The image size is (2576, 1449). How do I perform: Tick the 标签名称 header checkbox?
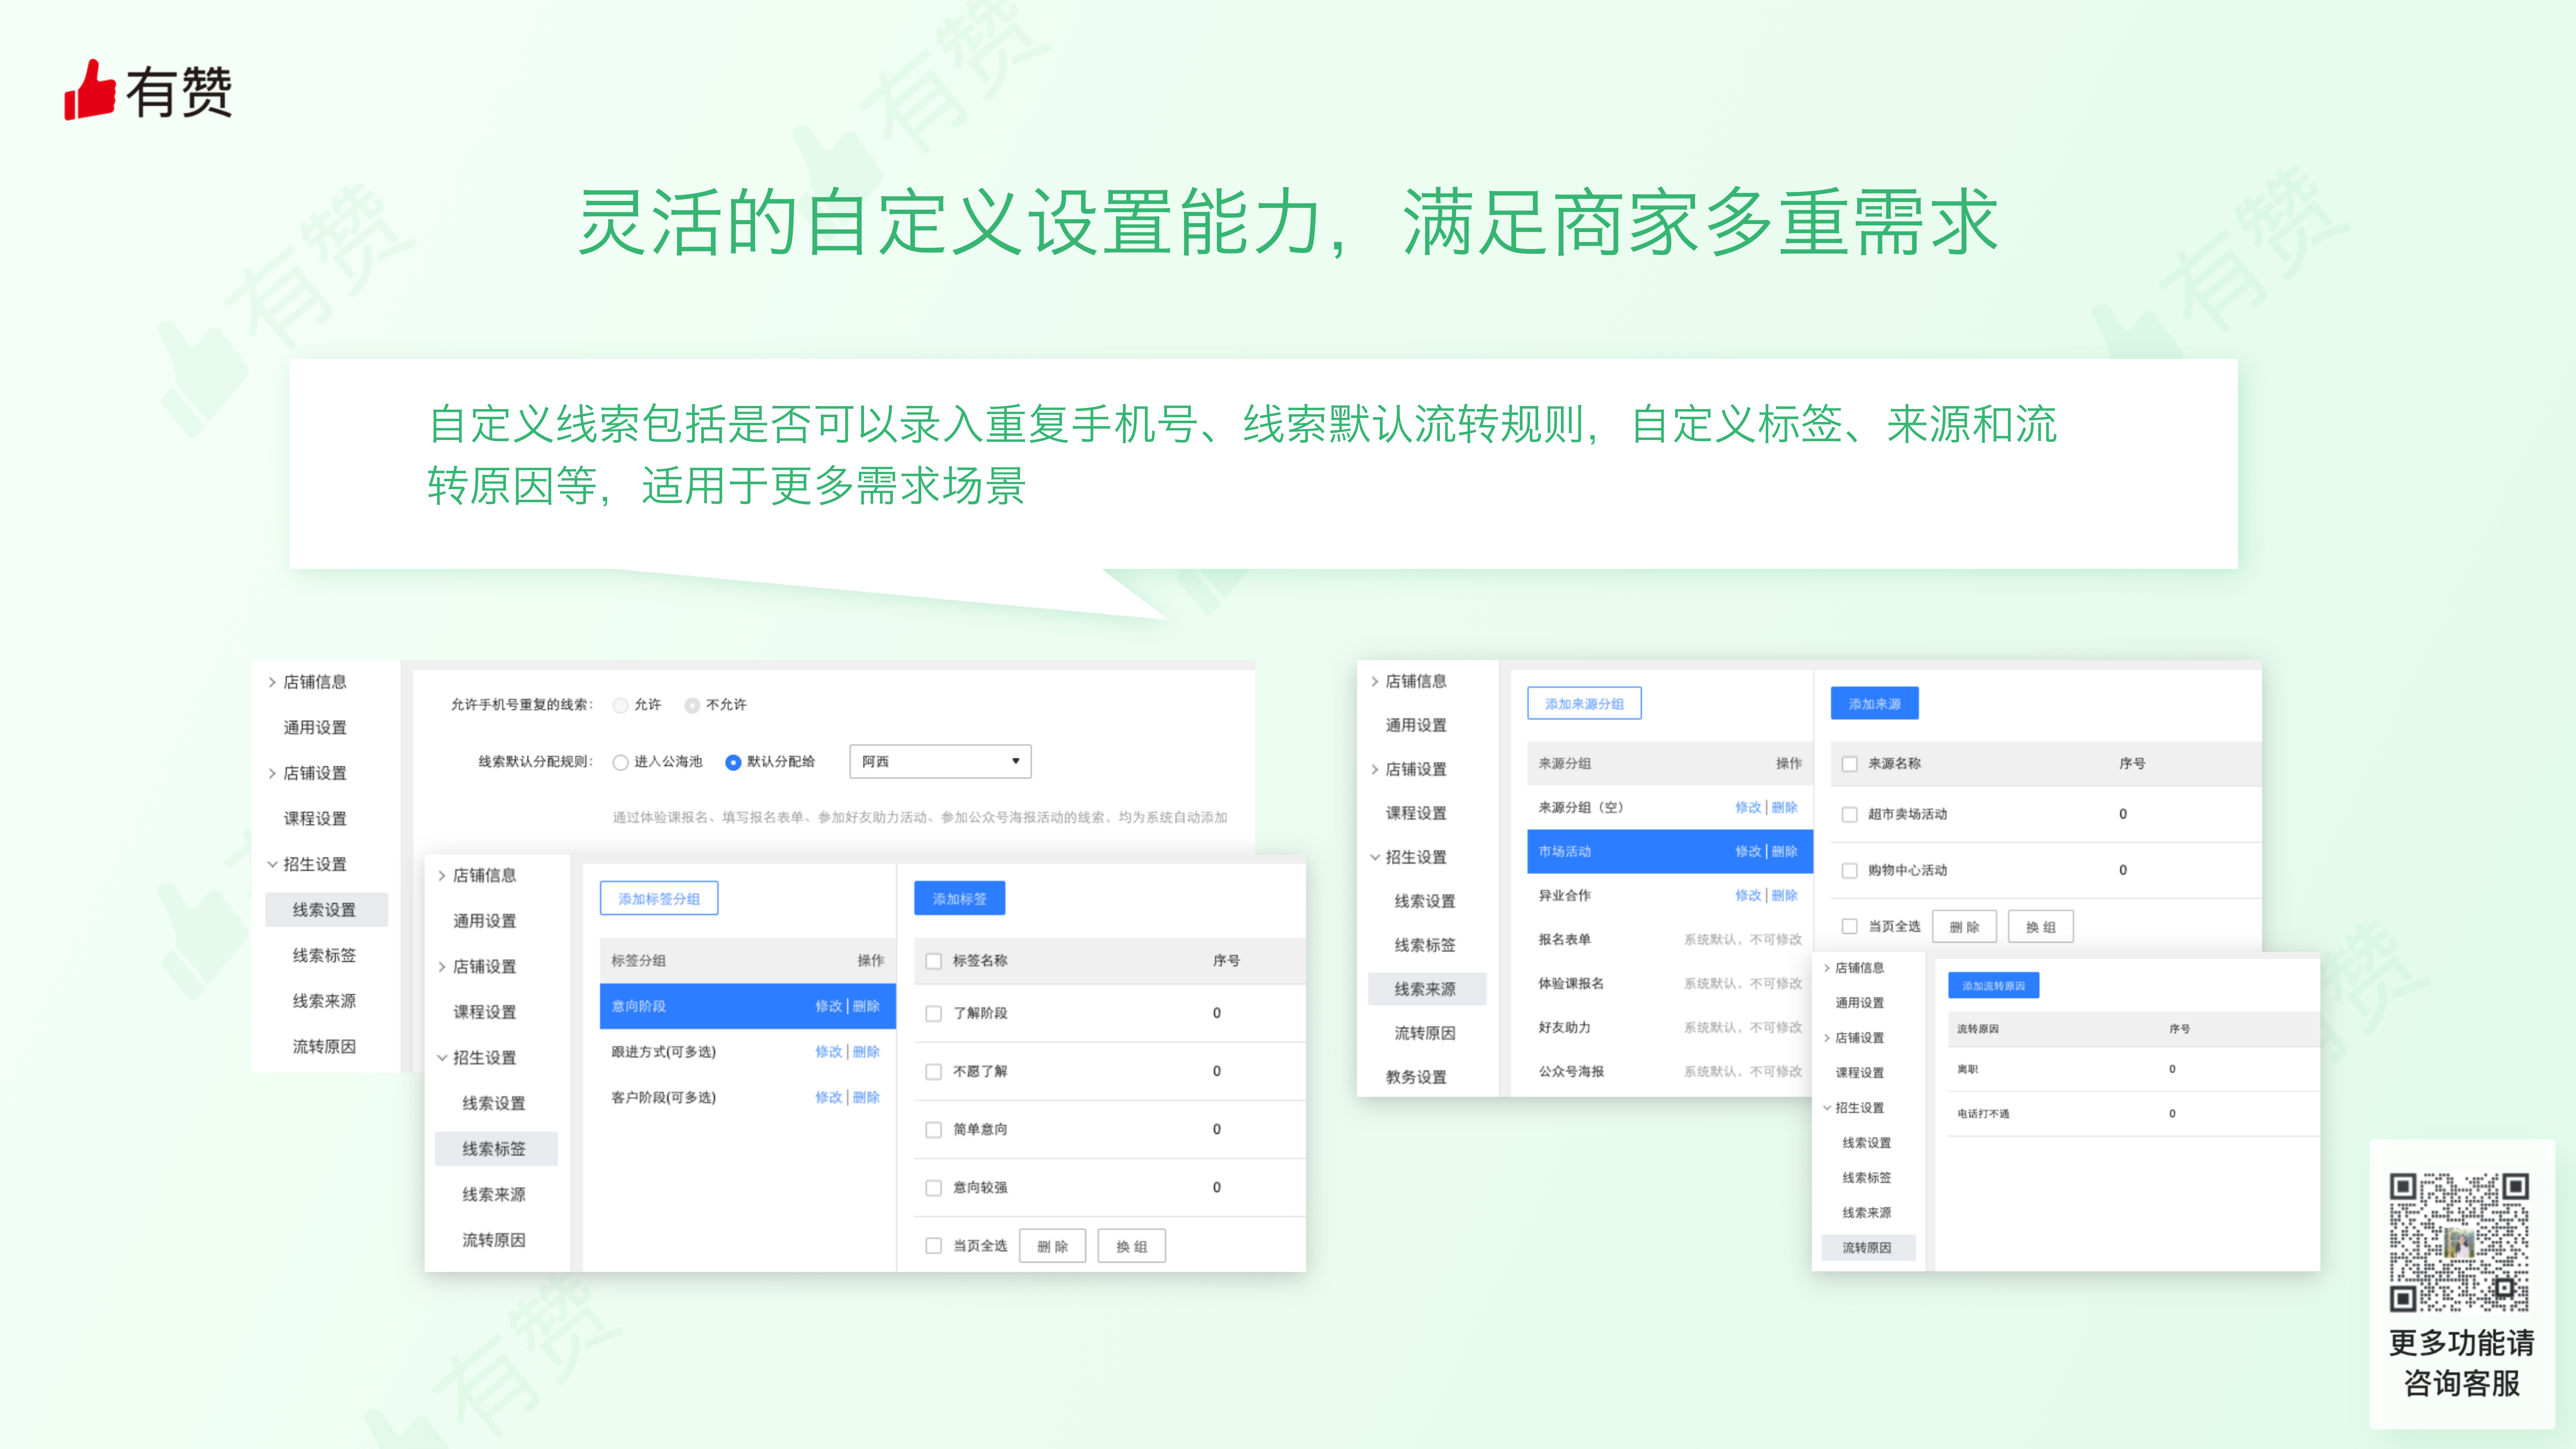[933, 961]
